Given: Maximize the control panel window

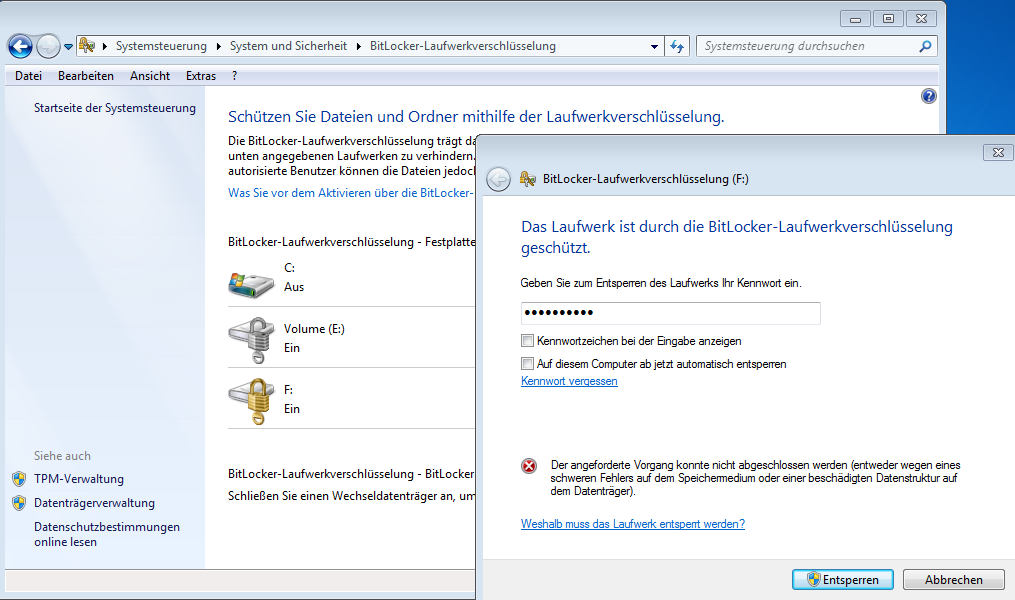Looking at the screenshot, I should point(888,19).
